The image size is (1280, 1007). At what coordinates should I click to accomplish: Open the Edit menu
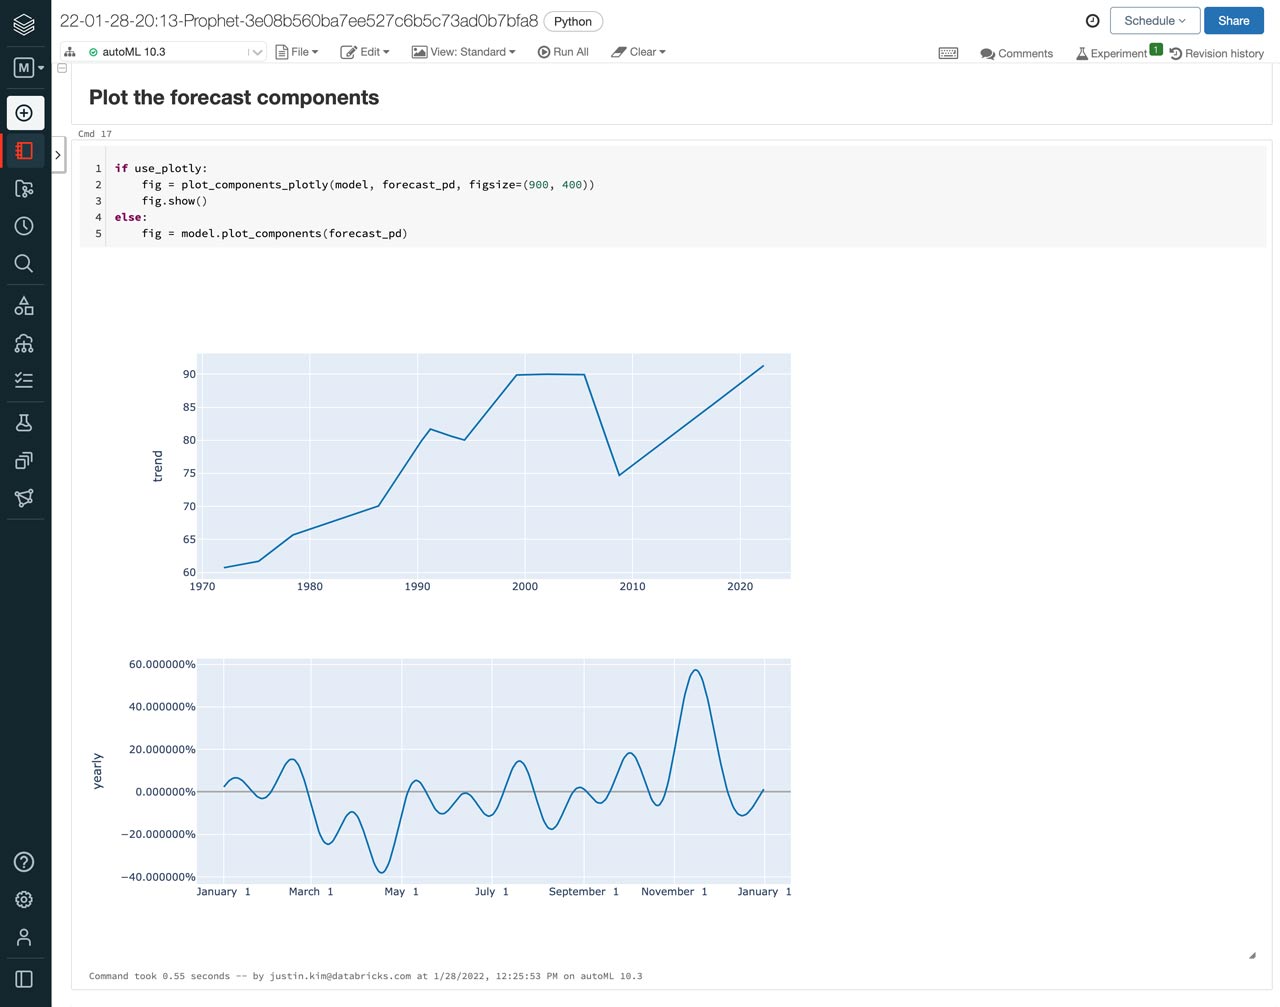pyautogui.click(x=365, y=52)
